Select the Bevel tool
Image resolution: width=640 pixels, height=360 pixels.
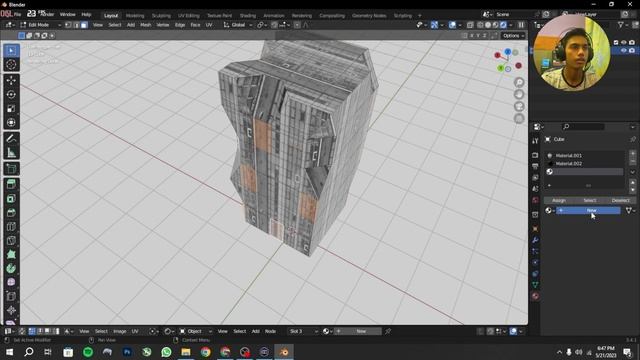(x=11, y=213)
